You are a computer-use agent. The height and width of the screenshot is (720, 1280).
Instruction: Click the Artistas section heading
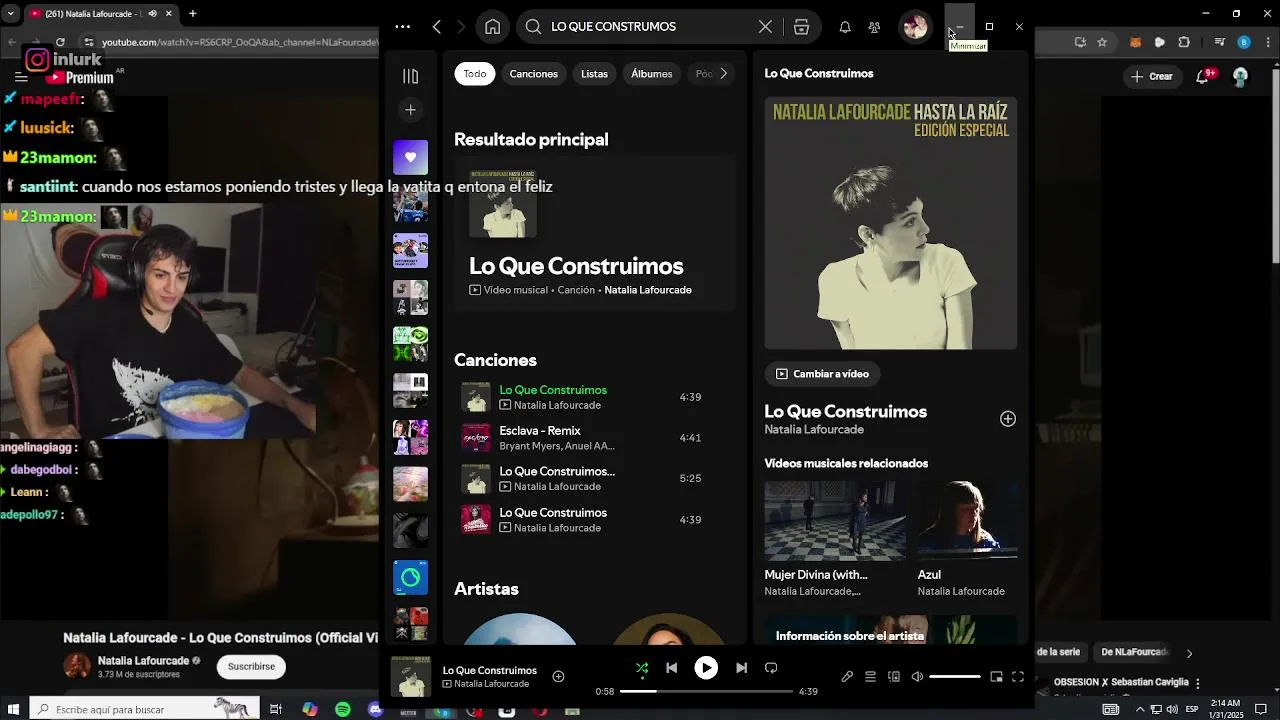pos(486,589)
